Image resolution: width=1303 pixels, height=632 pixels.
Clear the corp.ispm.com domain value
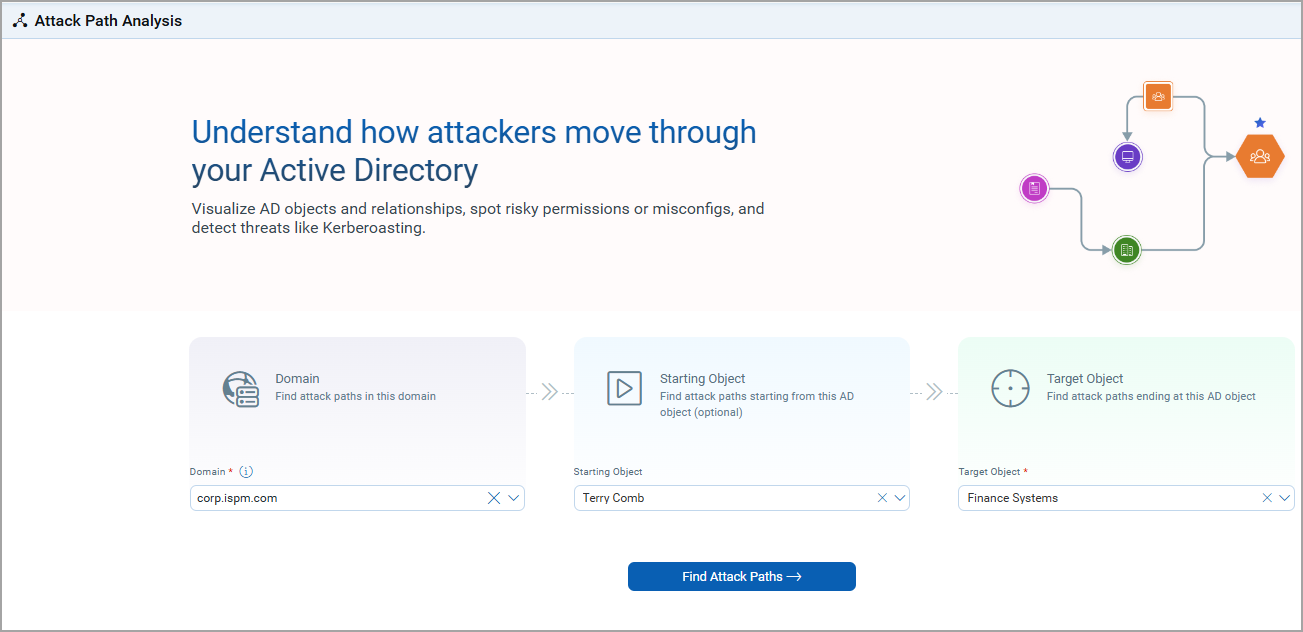(493, 497)
